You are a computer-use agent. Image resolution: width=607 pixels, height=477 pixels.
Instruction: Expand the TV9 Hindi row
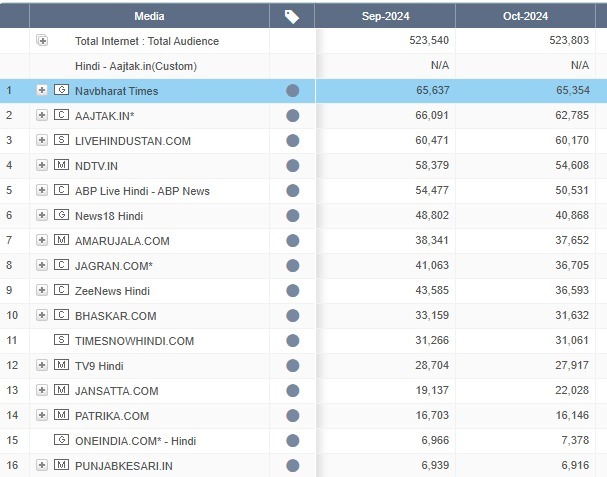point(42,365)
